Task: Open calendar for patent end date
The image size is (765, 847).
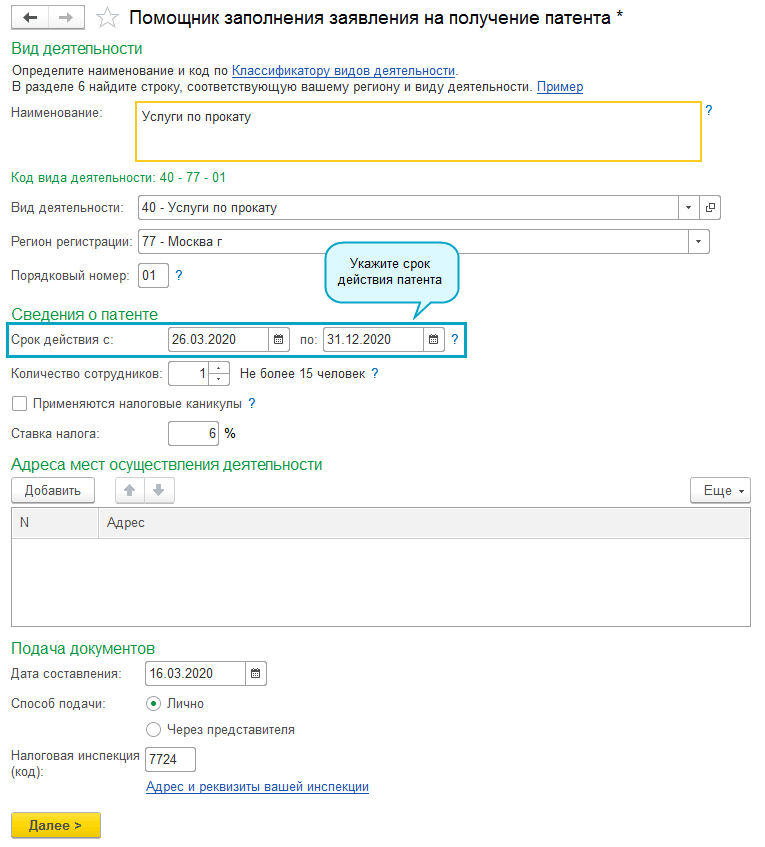Action: pos(433,340)
